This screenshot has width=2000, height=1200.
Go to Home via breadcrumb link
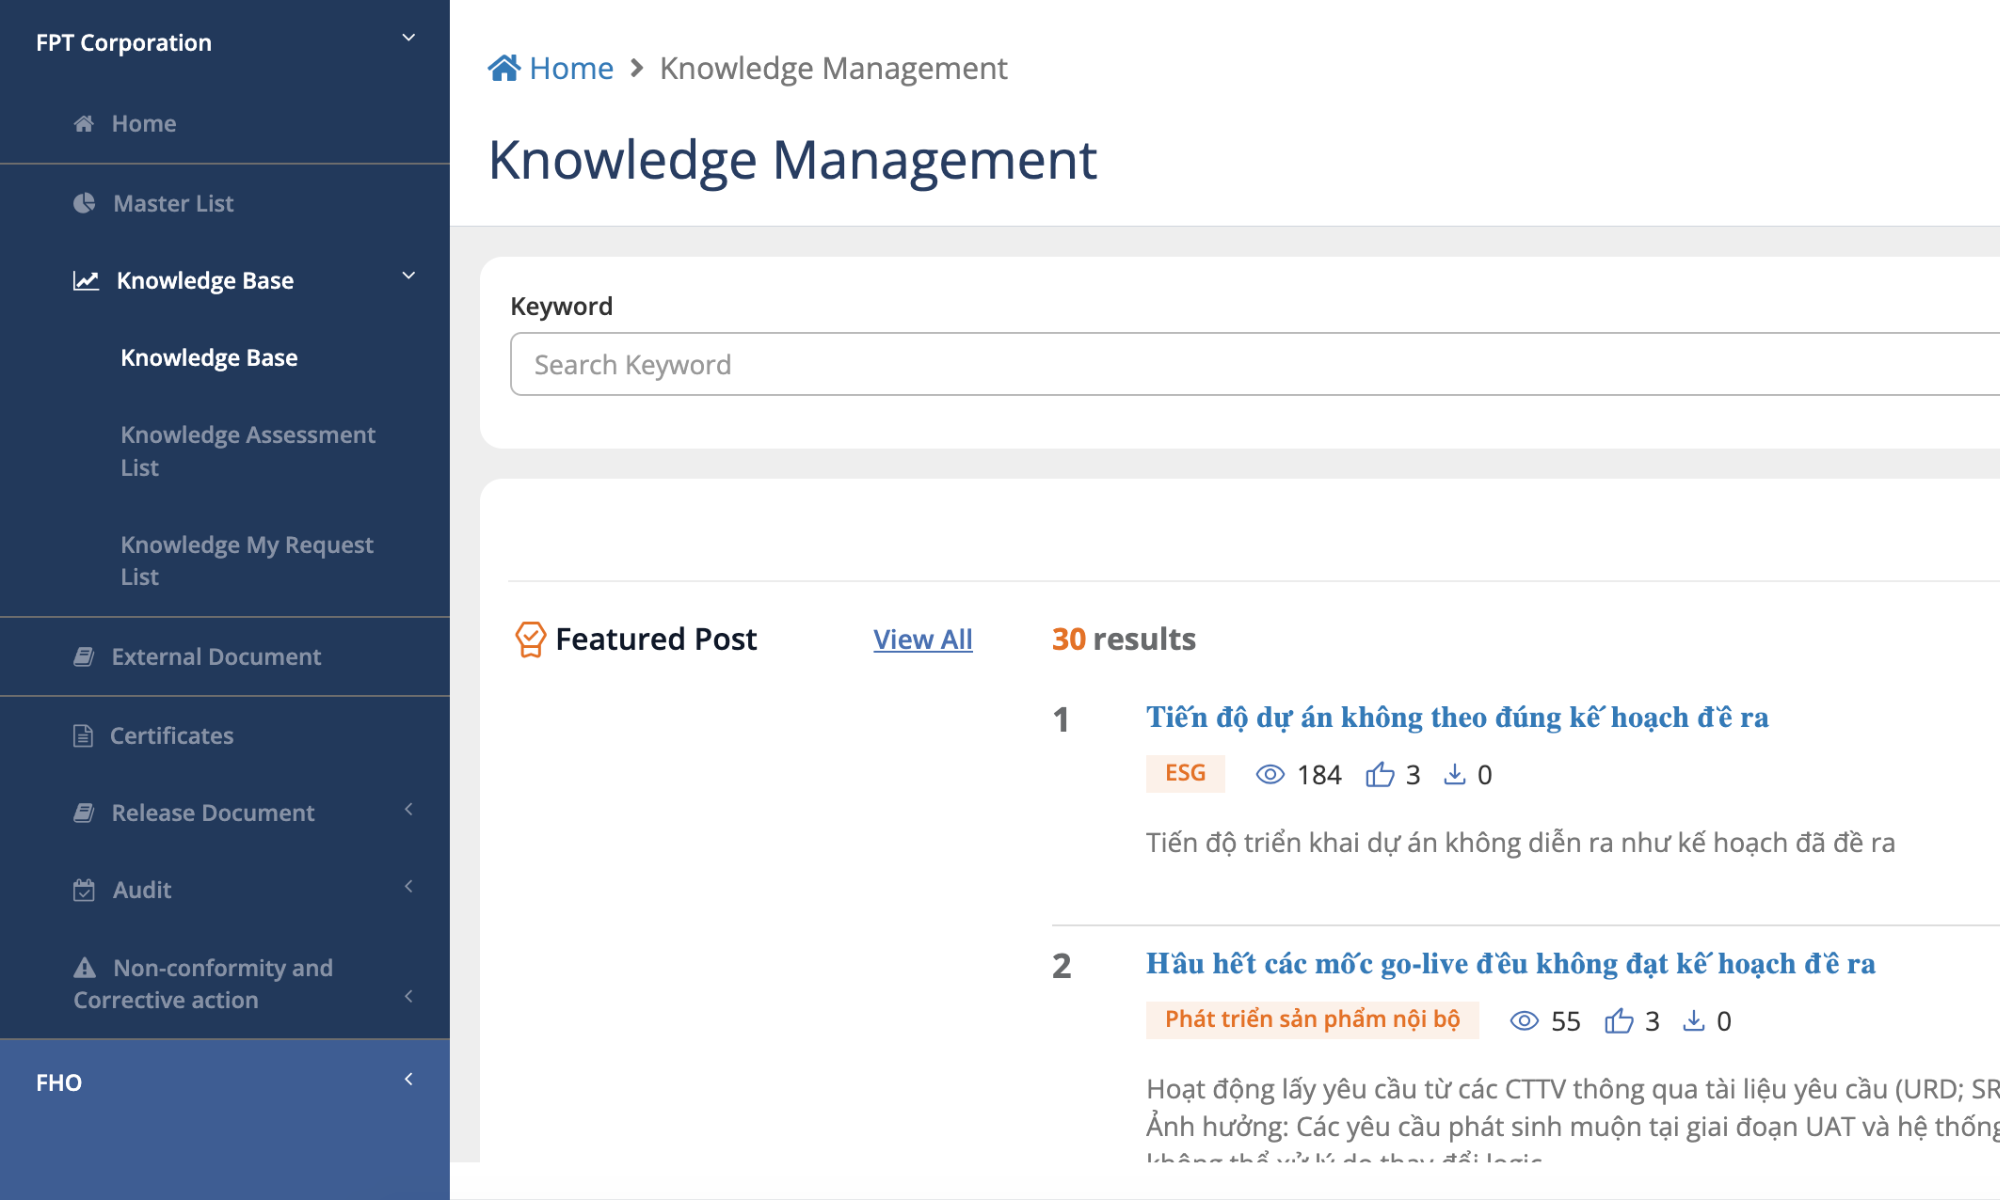571,68
